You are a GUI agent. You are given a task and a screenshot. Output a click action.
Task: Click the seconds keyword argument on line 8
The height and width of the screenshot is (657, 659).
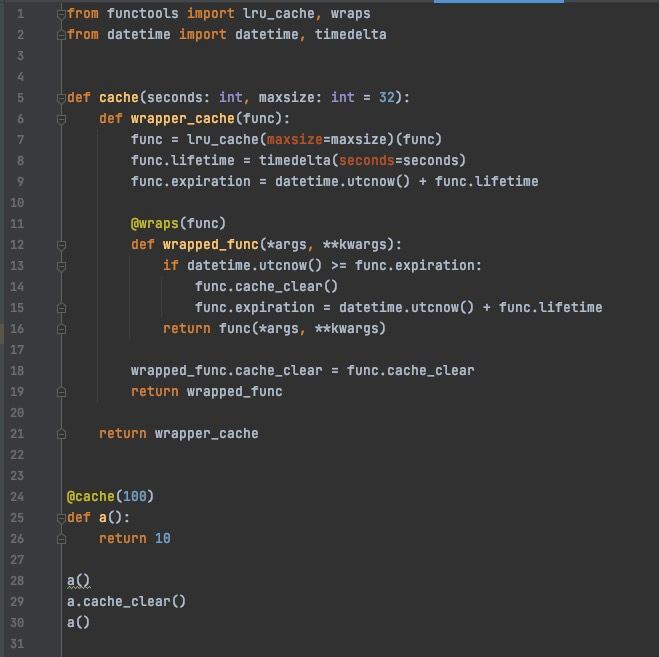(x=366, y=161)
